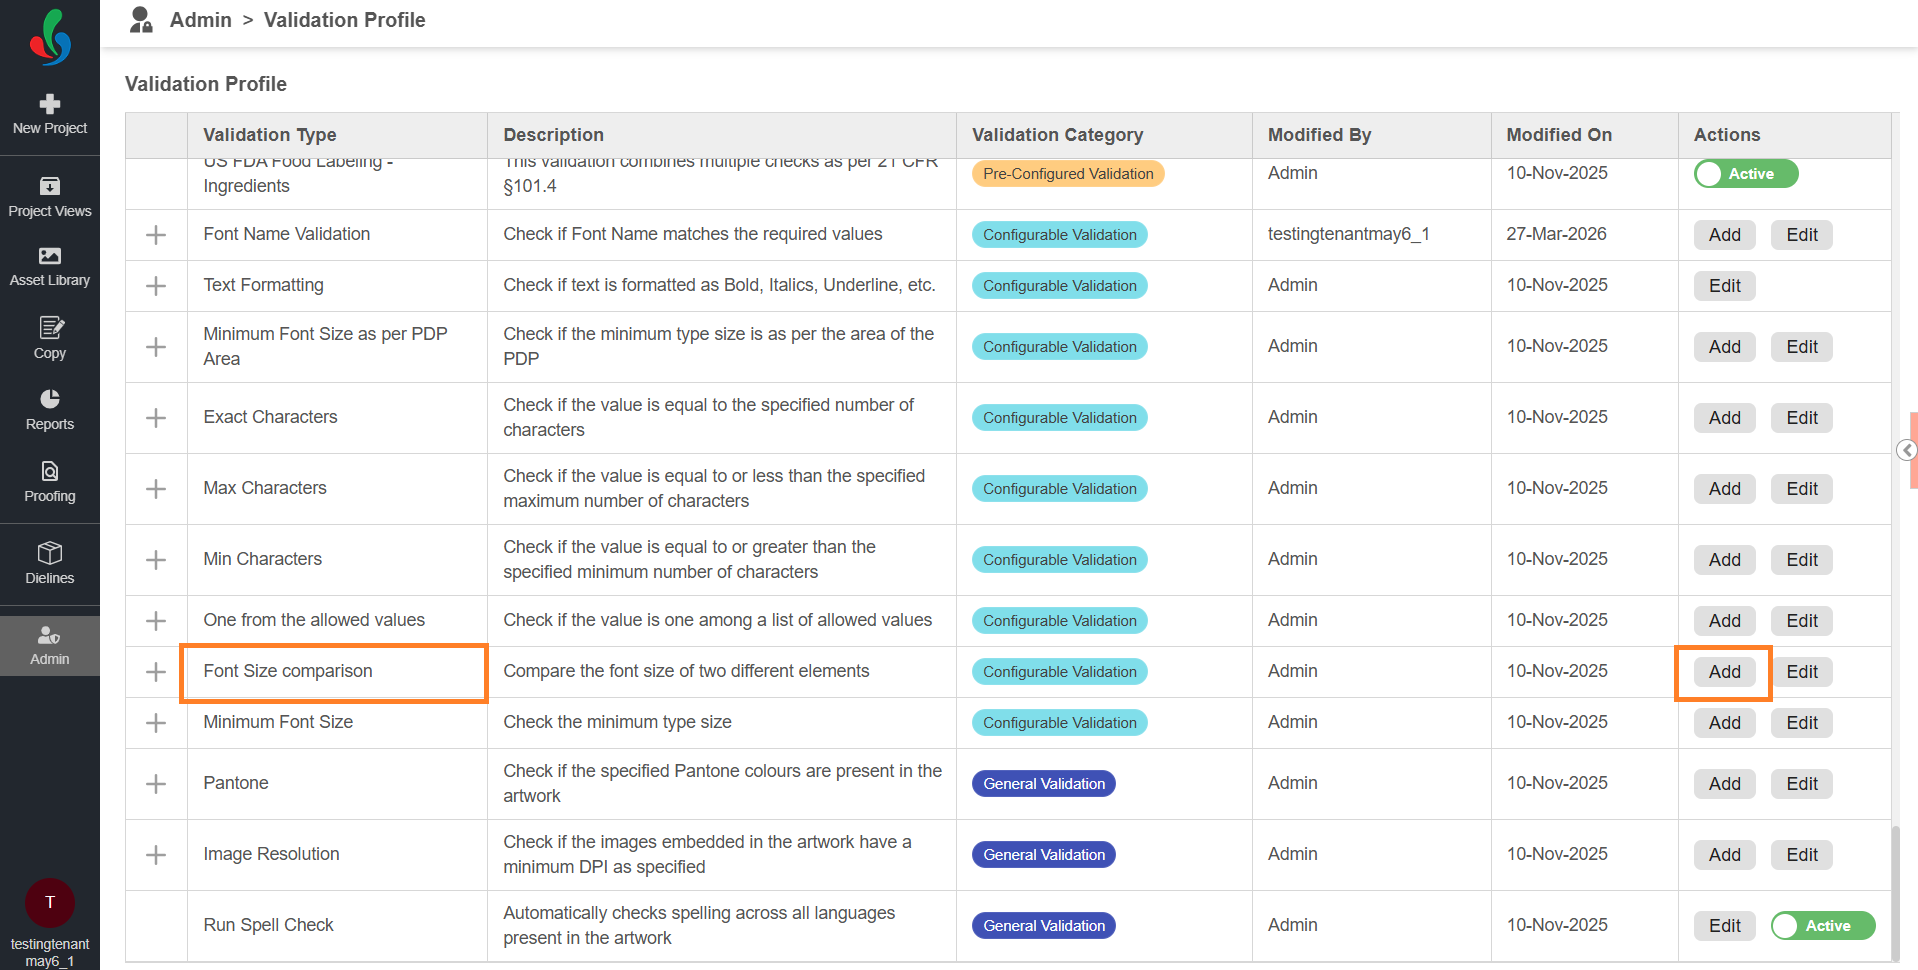Click the New Project plus icon
The width and height of the screenshot is (1918, 970).
click(x=50, y=104)
